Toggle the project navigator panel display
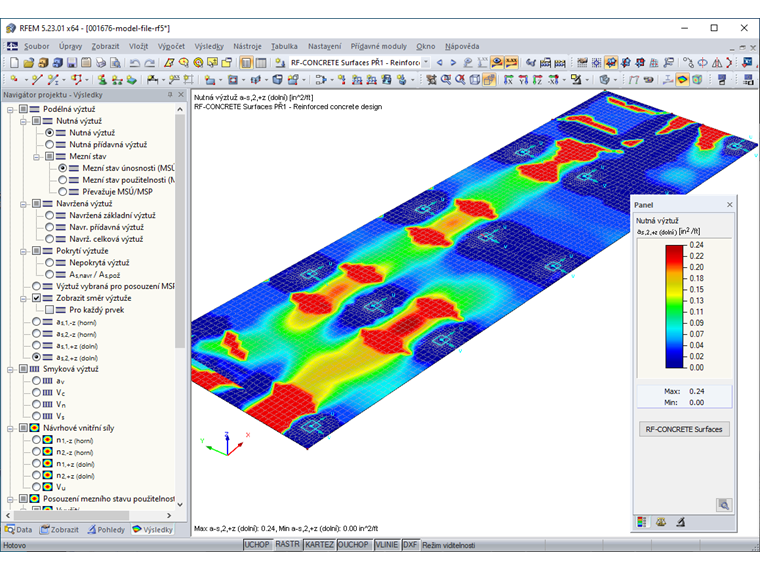Viewport: 760px width, 570px height. (x=246, y=63)
